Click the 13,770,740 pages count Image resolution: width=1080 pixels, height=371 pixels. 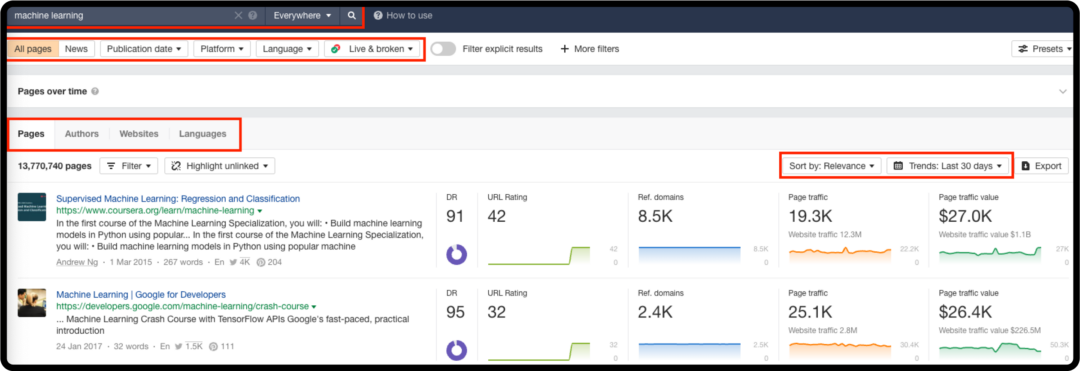pyautogui.click(x=54, y=166)
